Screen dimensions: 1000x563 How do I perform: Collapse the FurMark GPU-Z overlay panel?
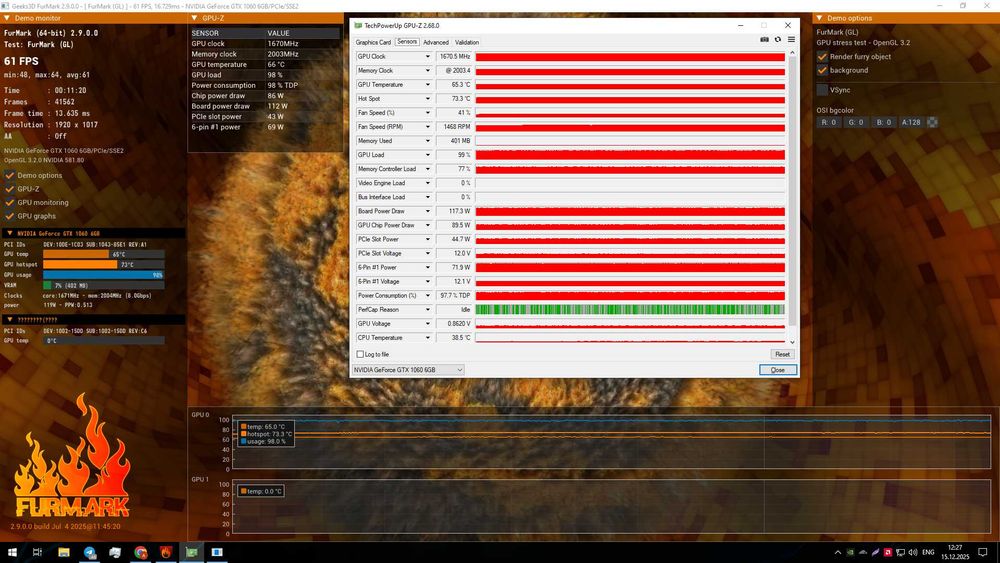pyautogui.click(x=195, y=18)
